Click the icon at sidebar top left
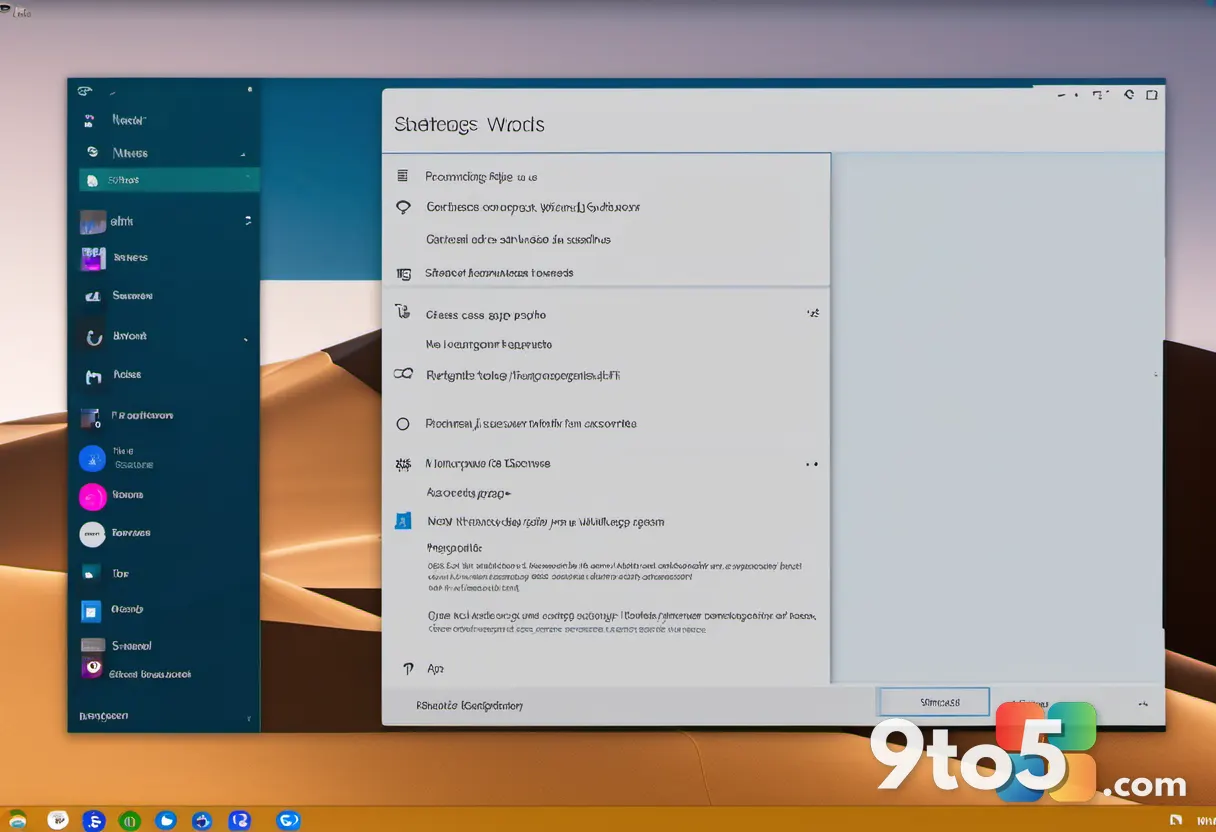 [84, 90]
